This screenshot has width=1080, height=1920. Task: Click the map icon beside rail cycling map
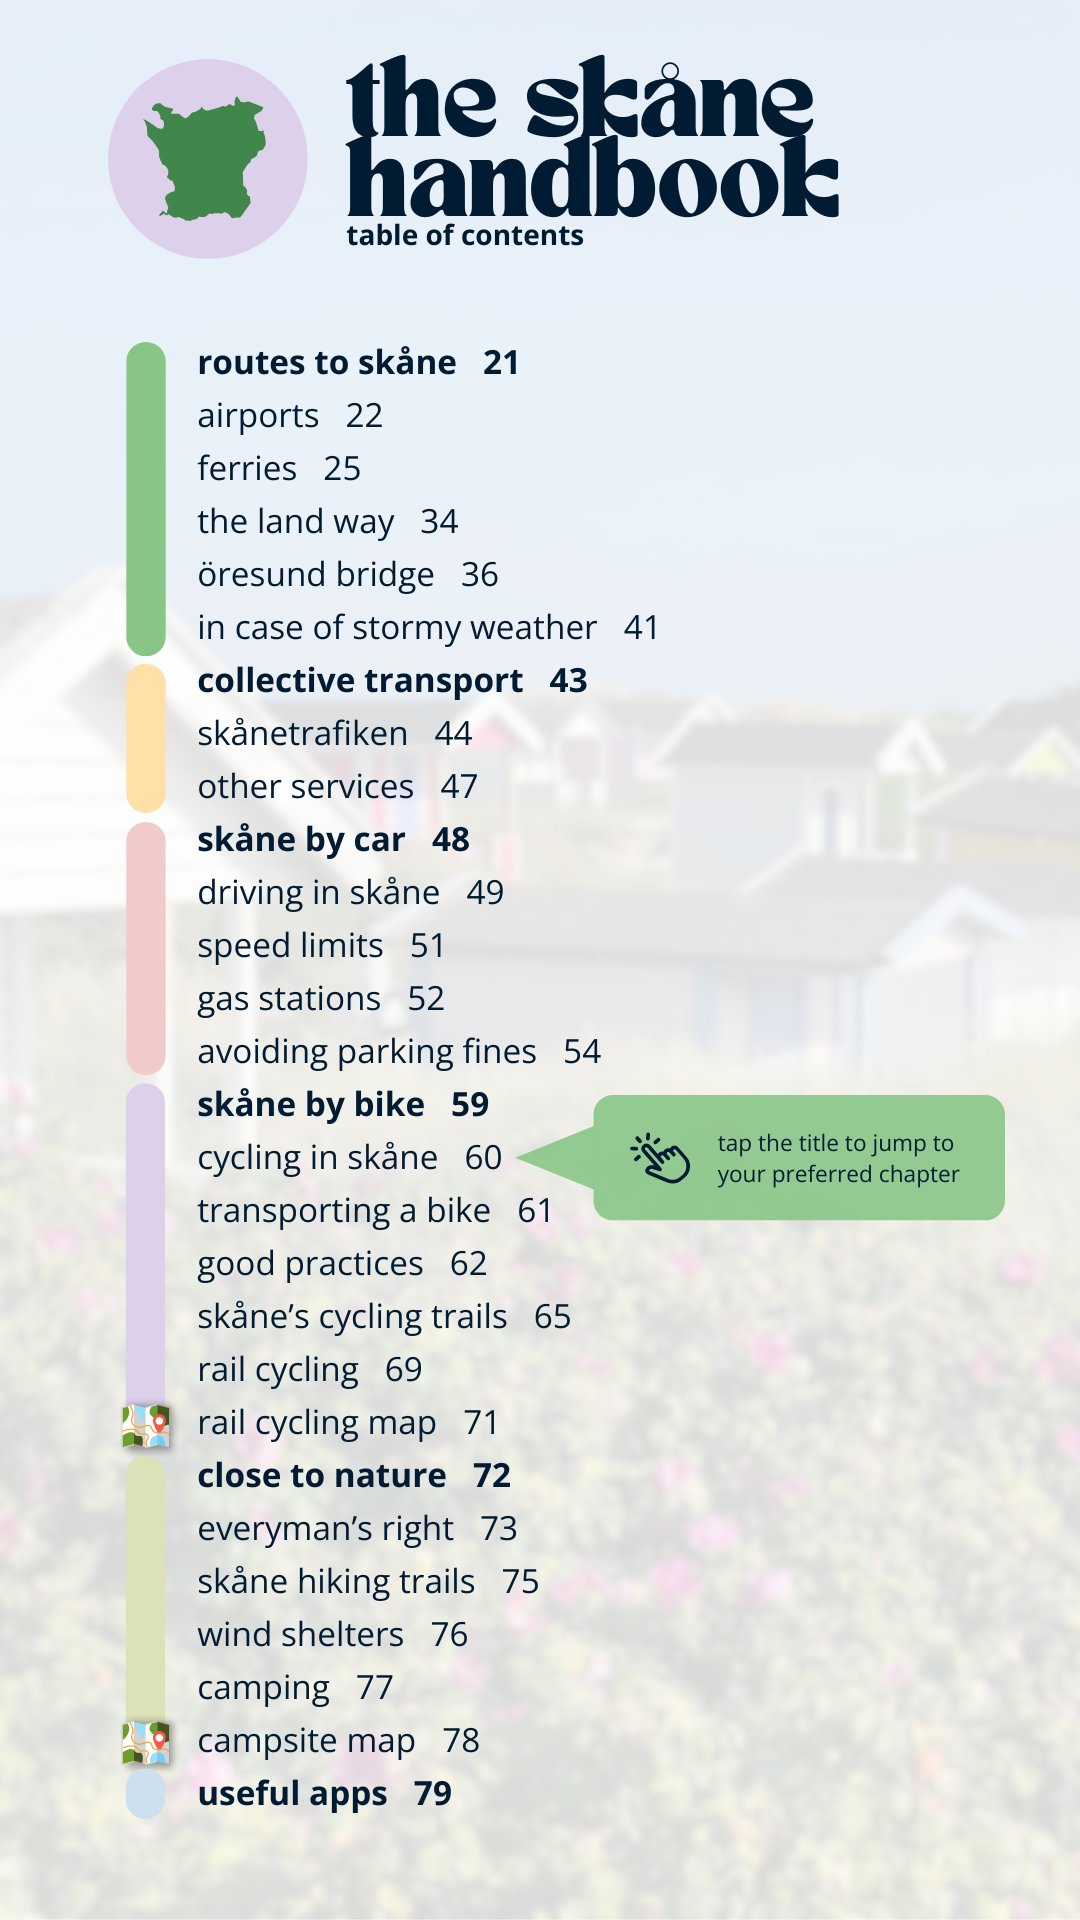tap(146, 1425)
